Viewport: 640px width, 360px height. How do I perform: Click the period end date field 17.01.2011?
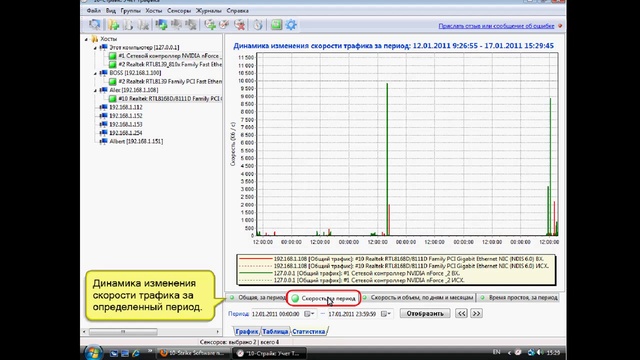(353, 314)
